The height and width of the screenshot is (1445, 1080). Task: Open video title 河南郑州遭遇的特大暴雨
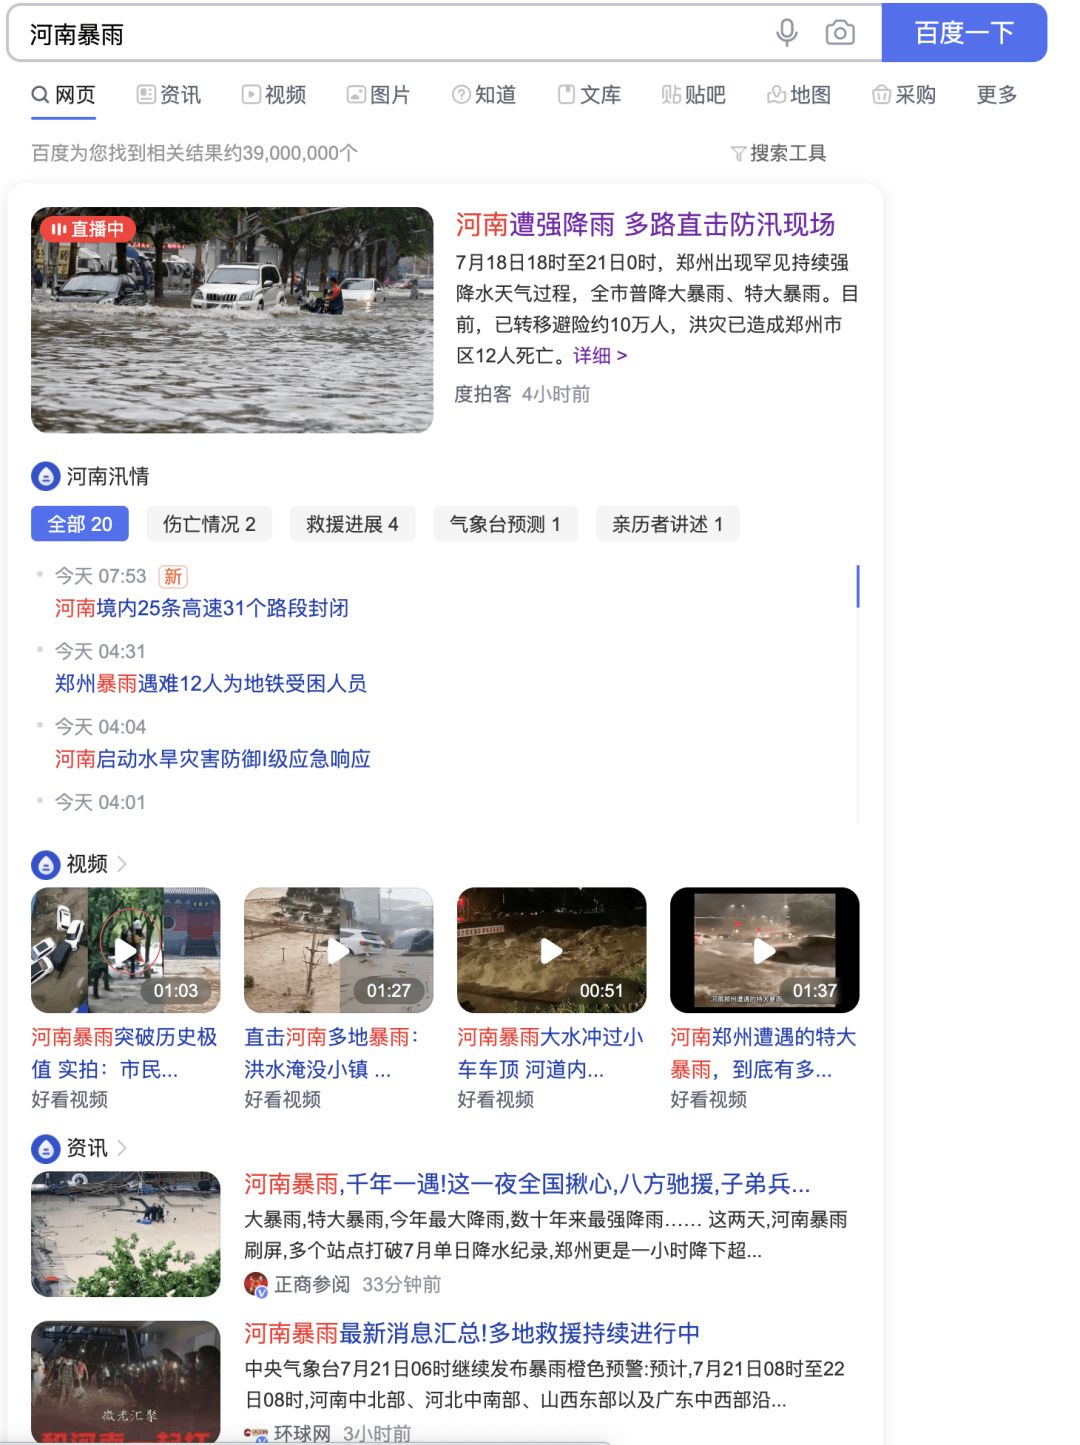(x=764, y=1053)
